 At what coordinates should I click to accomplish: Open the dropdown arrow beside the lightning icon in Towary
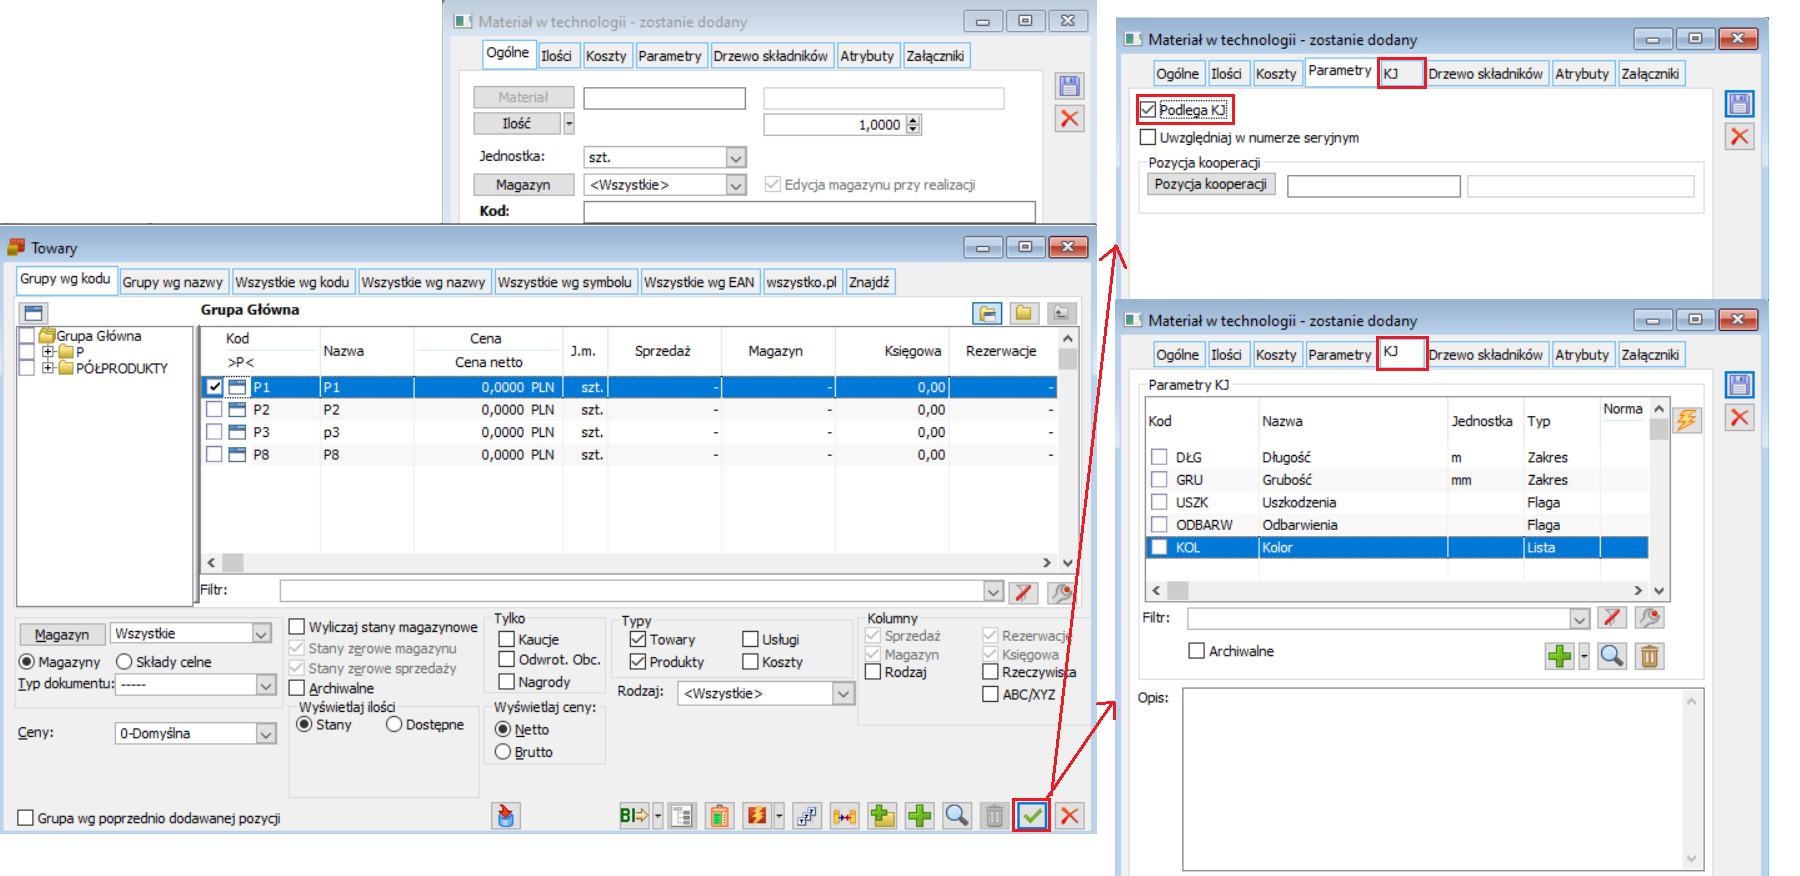[780, 816]
